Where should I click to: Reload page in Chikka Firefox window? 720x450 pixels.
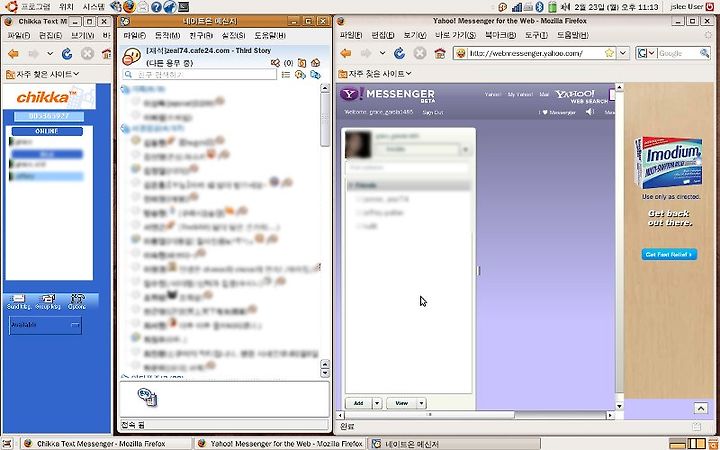click(x=67, y=54)
